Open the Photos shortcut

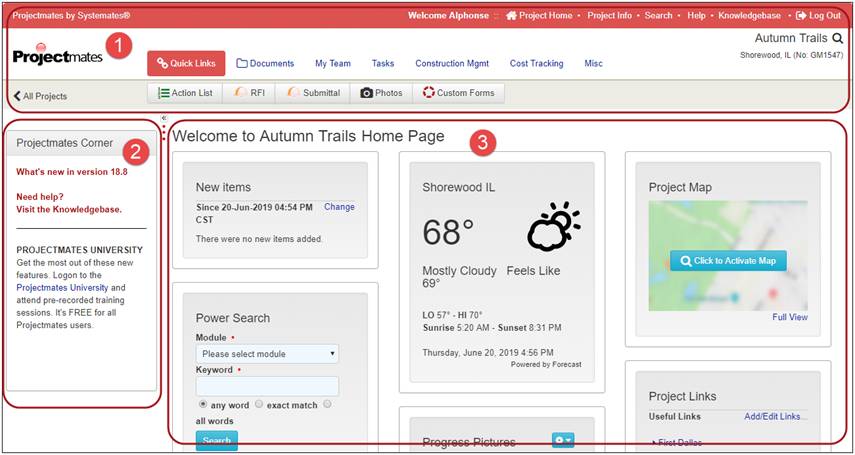pyautogui.click(x=381, y=93)
